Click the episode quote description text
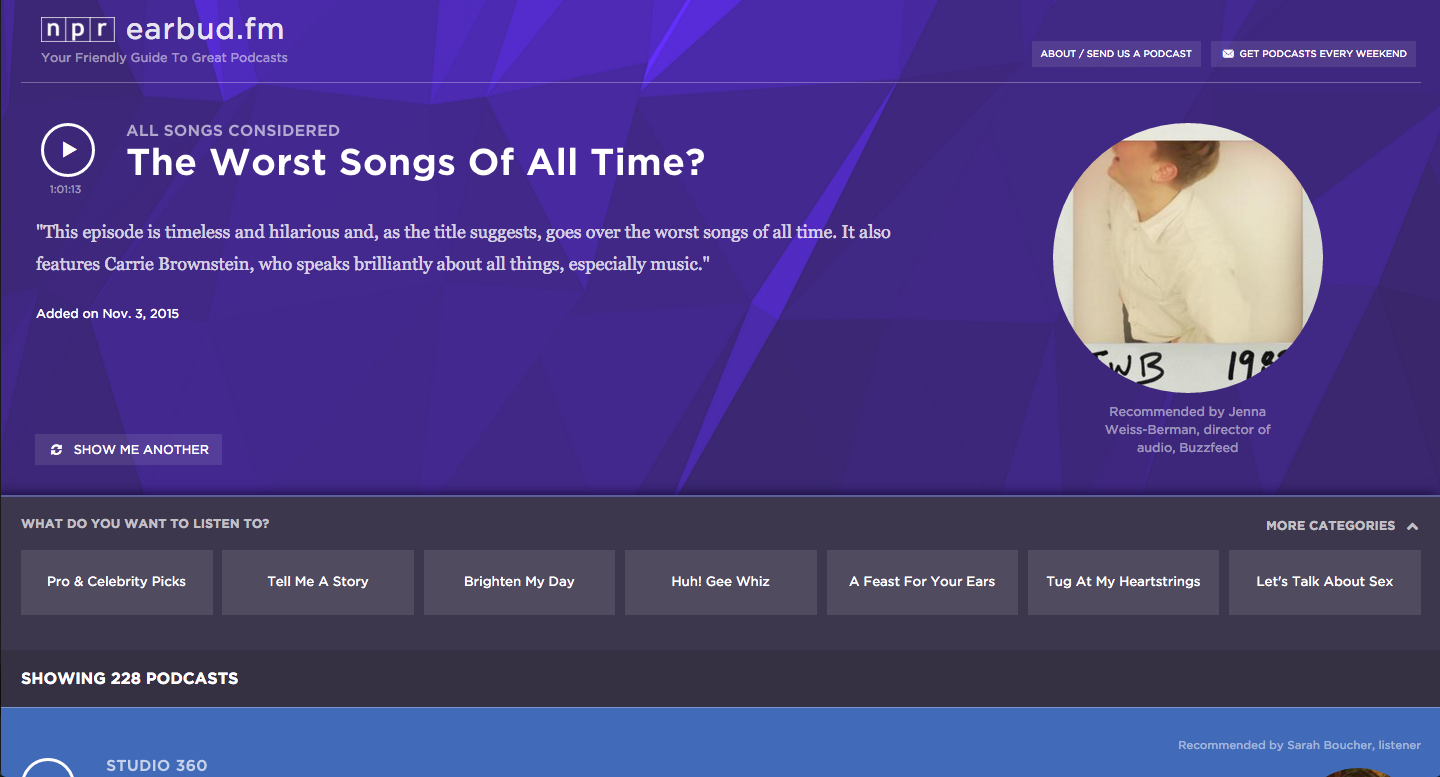The height and width of the screenshot is (777, 1440). [463, 248]
